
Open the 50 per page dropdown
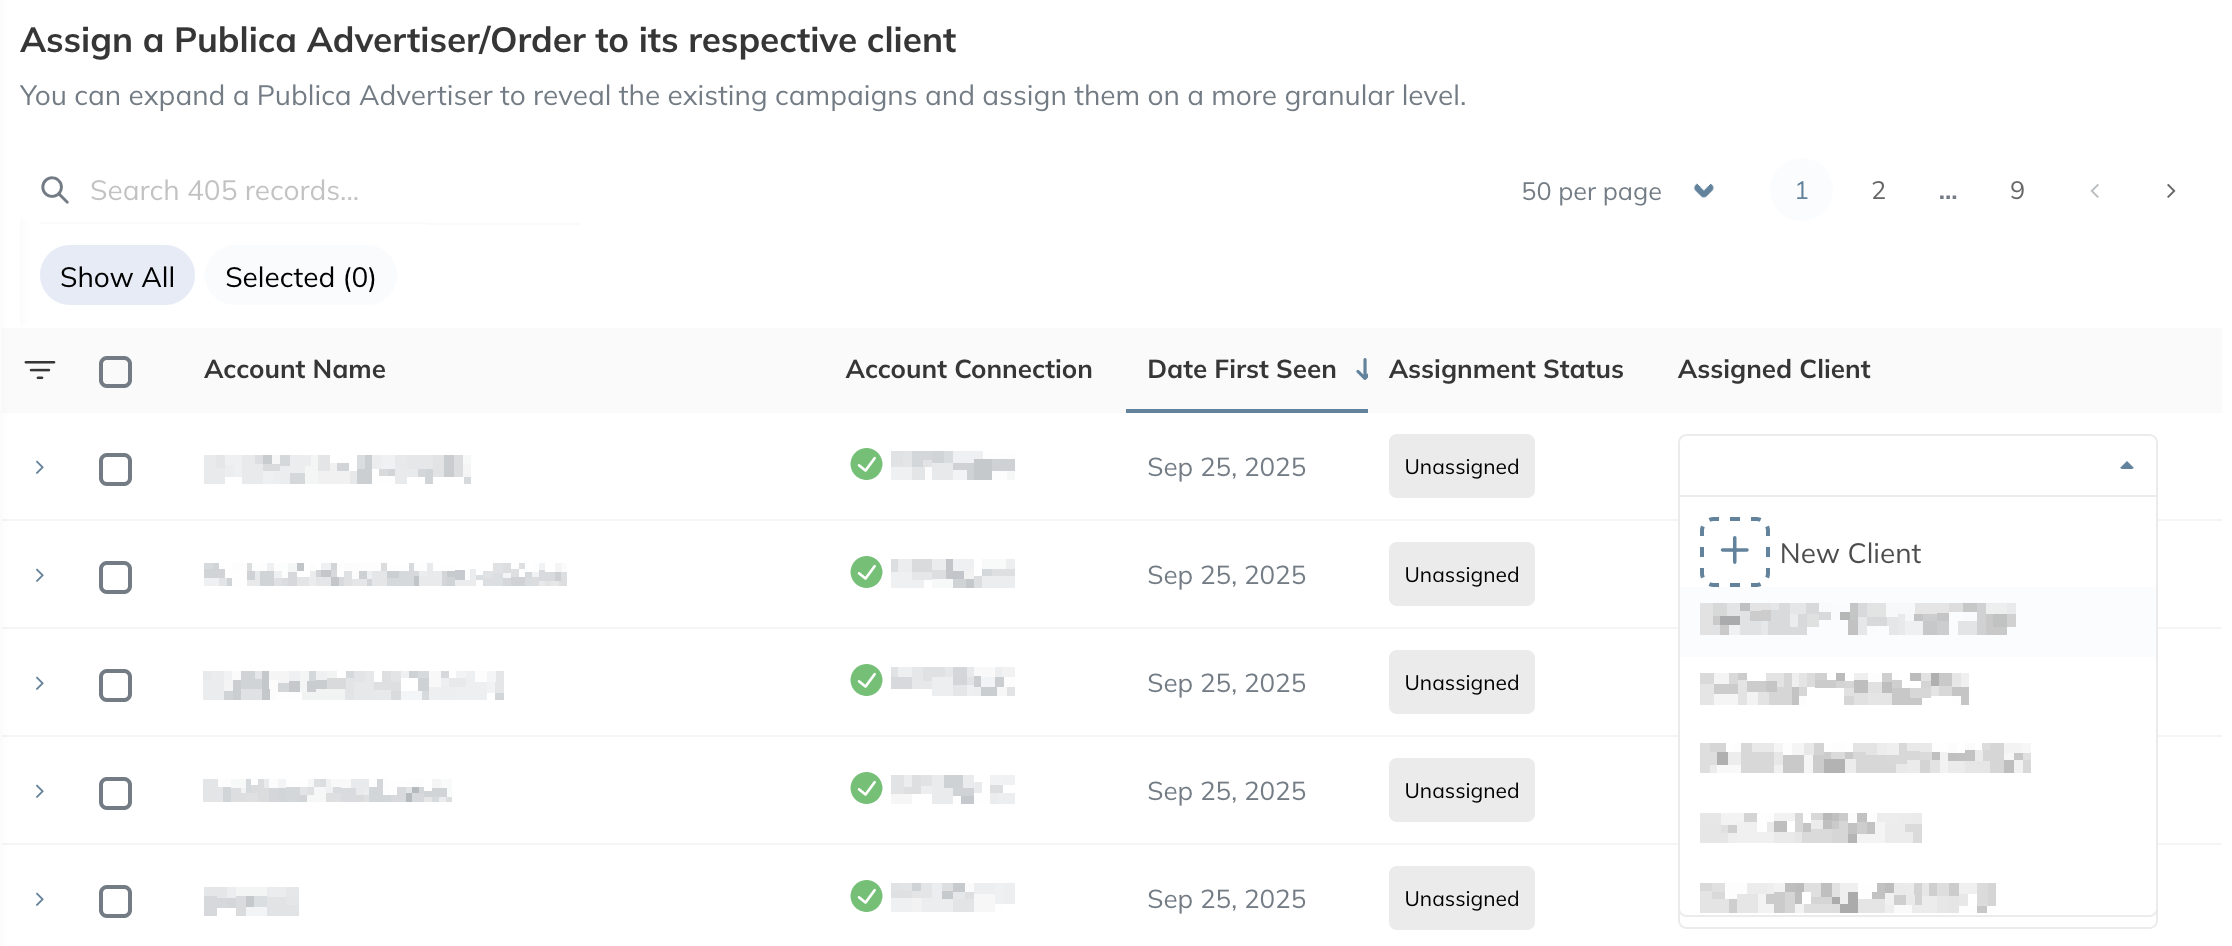pos(1618,191)
